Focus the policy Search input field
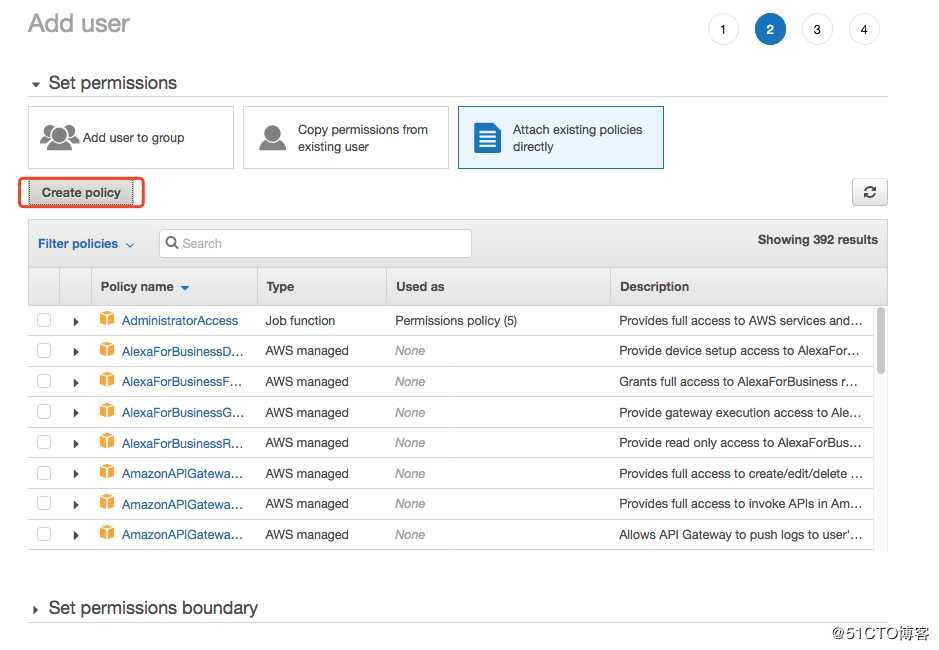Image resolution: width=939 pixels, height=650 pixels. coord(315,243)
